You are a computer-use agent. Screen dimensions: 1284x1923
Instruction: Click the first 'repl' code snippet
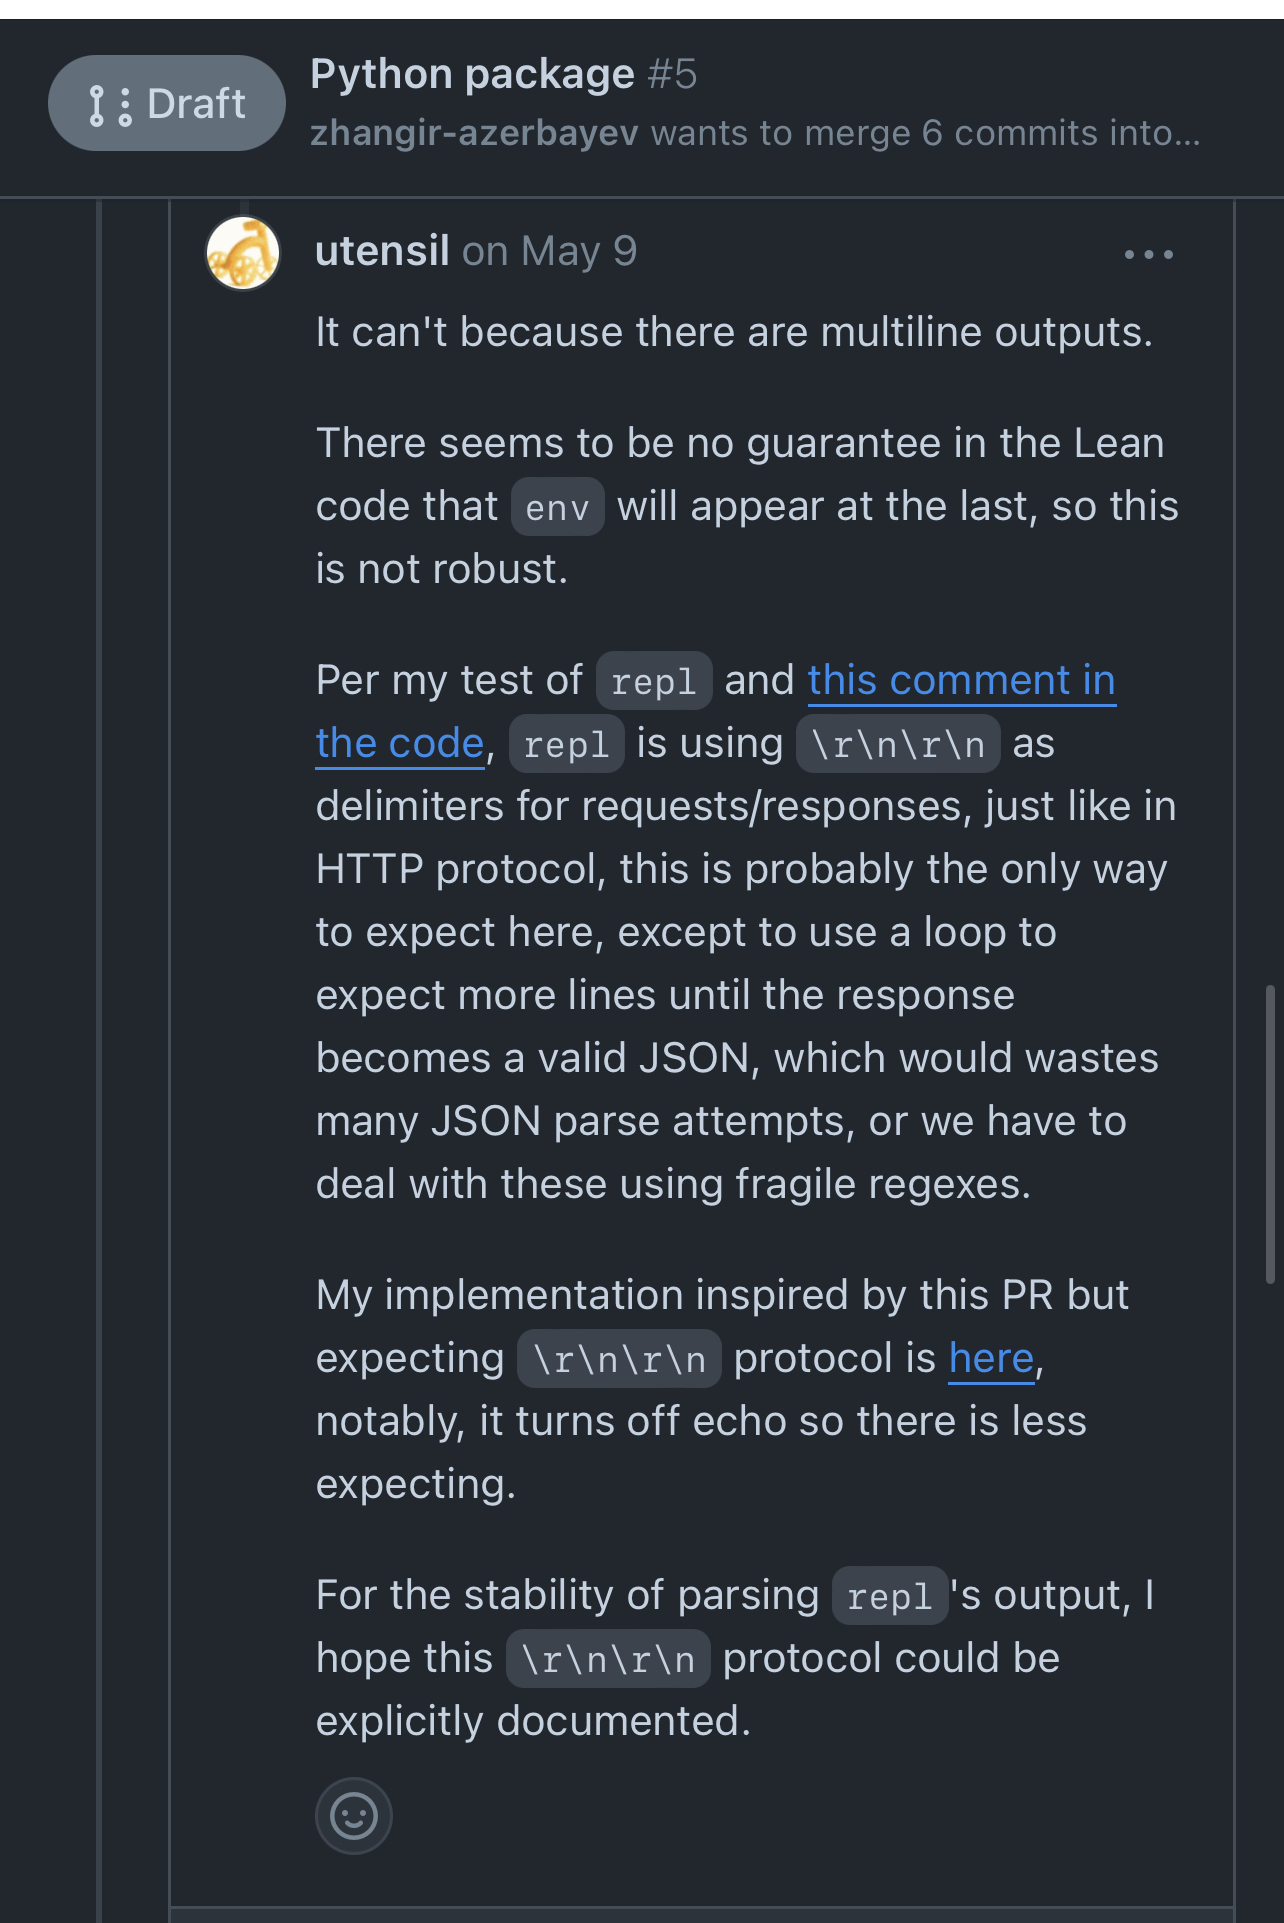tap(654, 681)
